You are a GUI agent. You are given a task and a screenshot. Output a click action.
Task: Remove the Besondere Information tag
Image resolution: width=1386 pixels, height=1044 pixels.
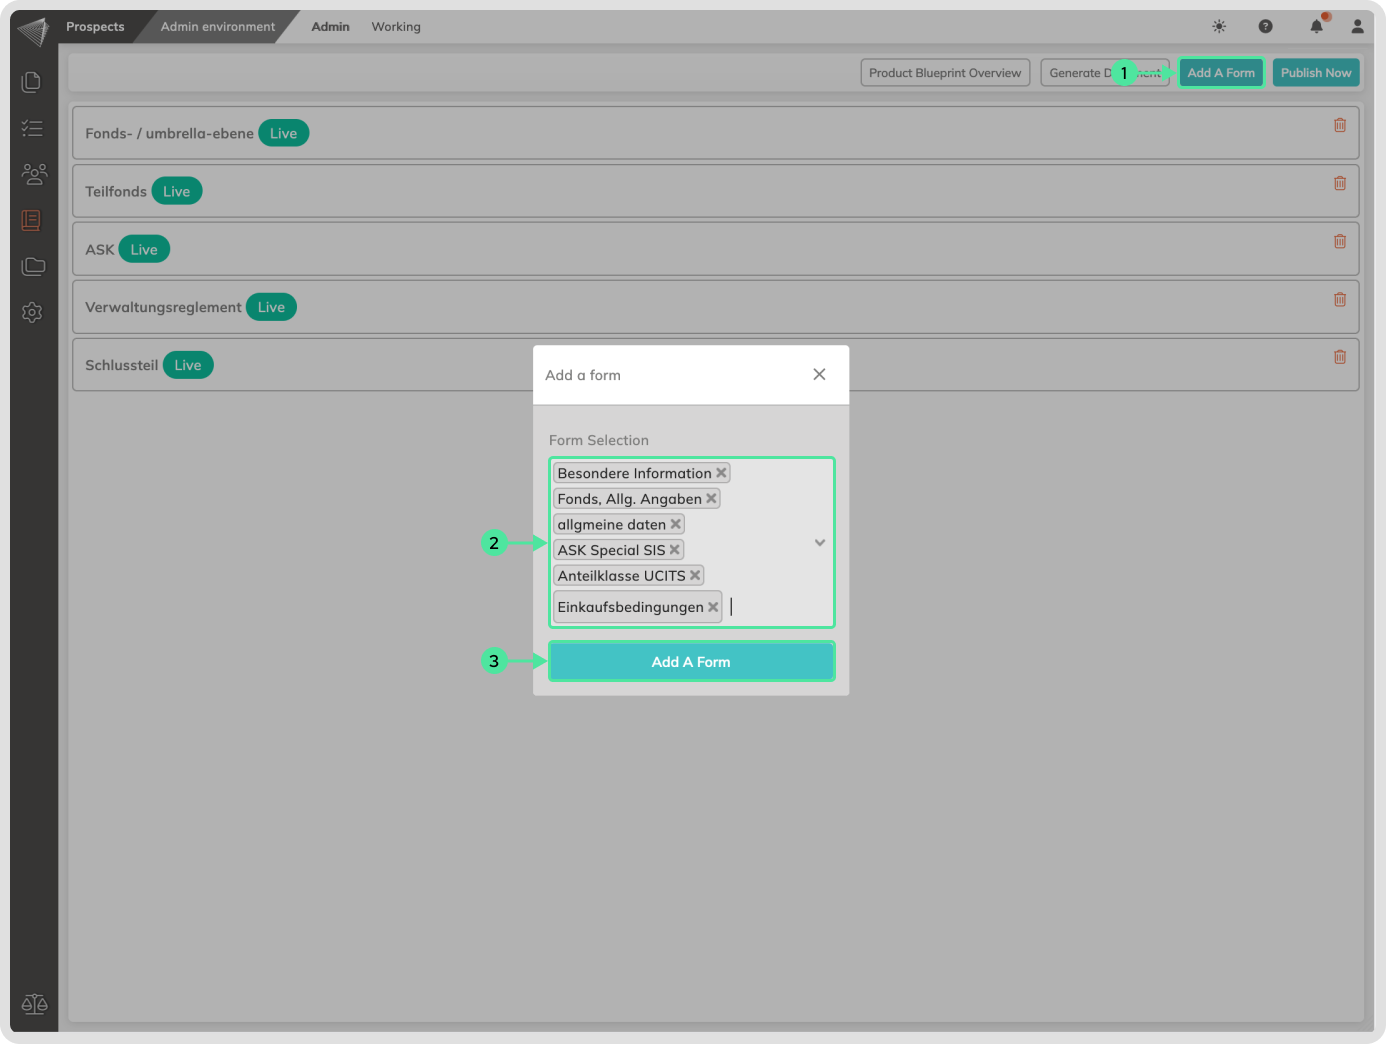click(721, 473)
